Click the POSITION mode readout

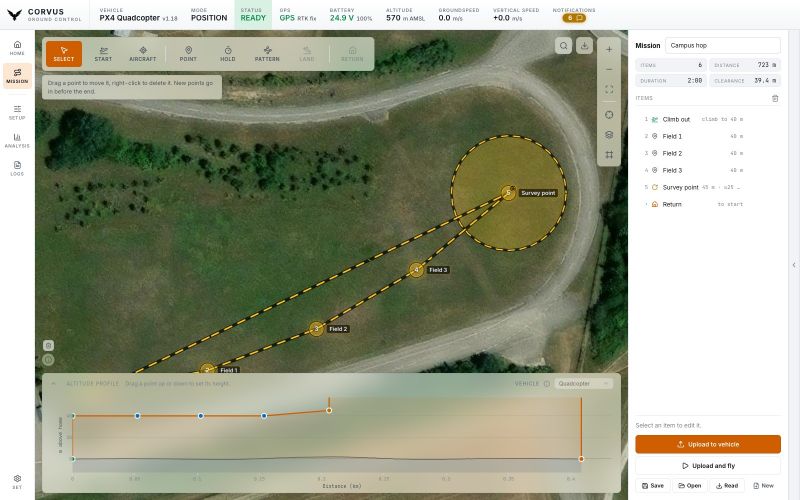(x=209, y=15)
